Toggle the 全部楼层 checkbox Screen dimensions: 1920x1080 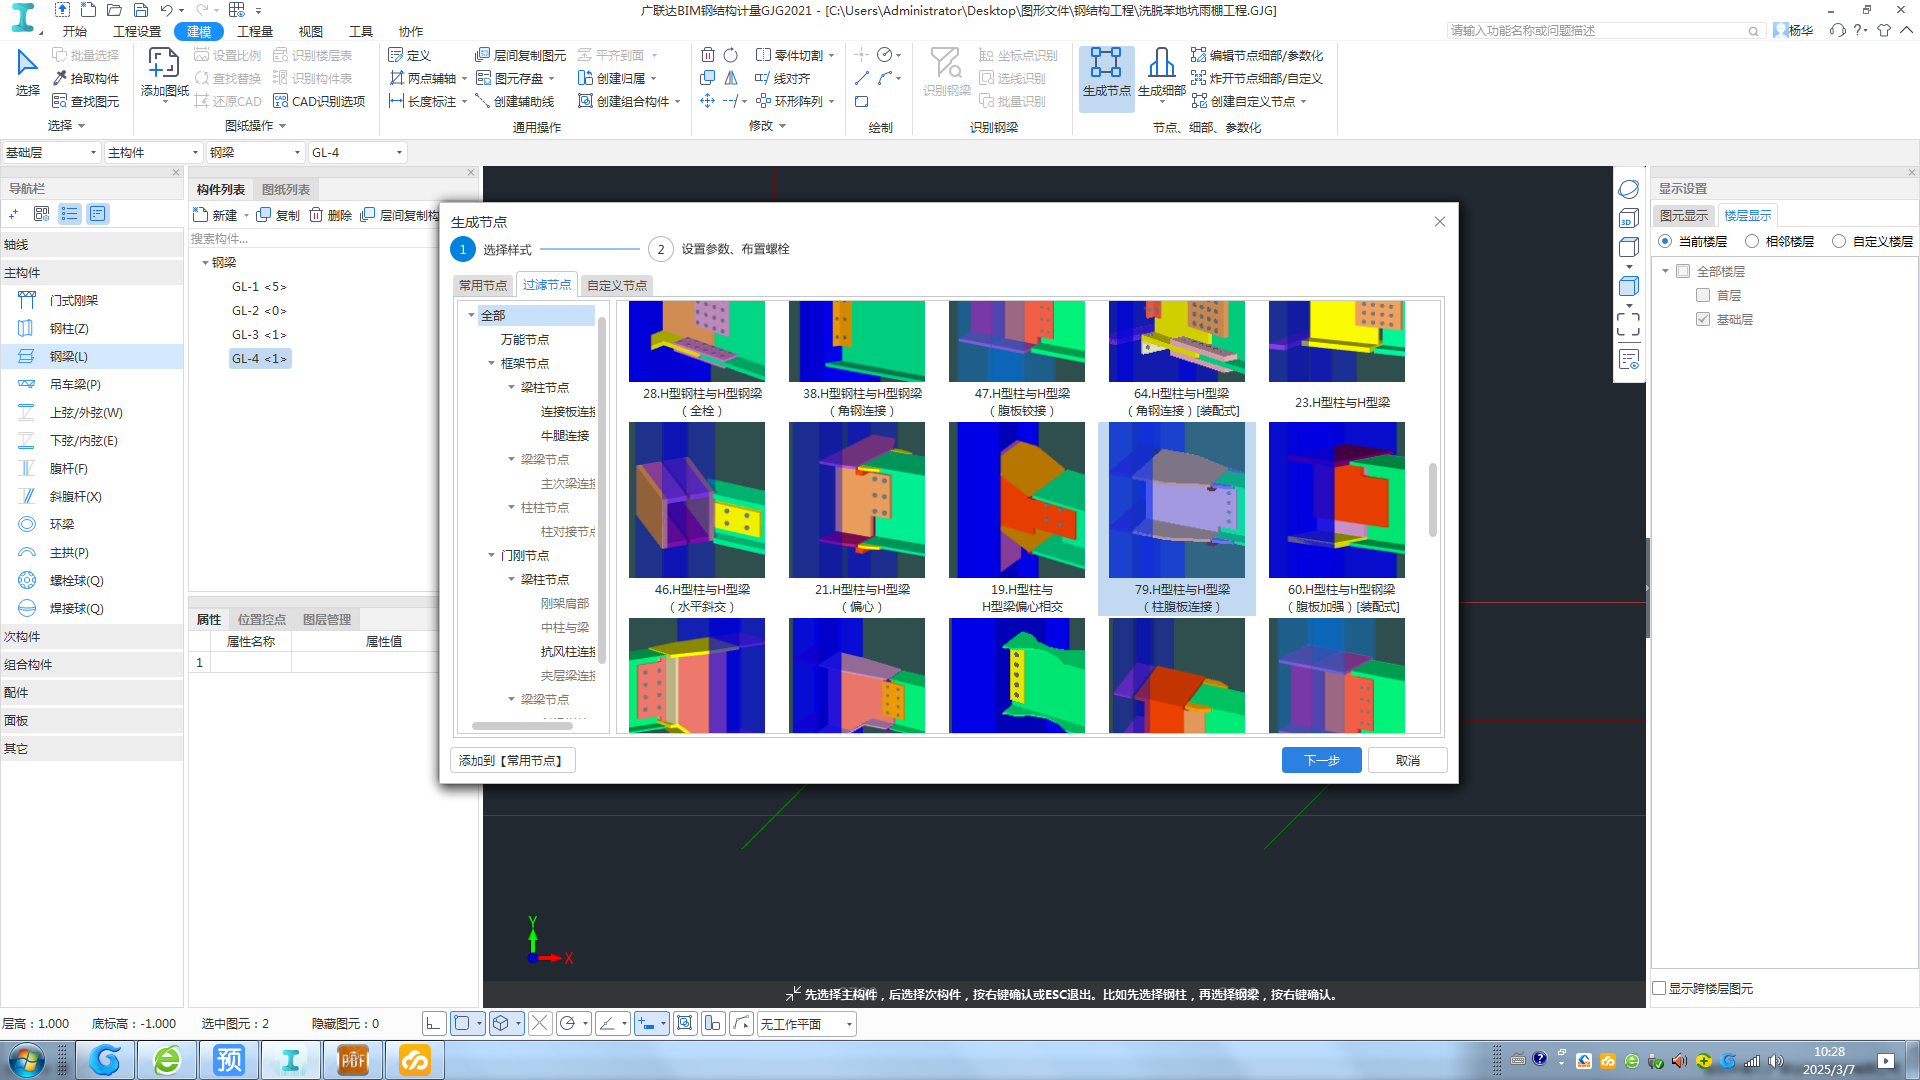1683,271
